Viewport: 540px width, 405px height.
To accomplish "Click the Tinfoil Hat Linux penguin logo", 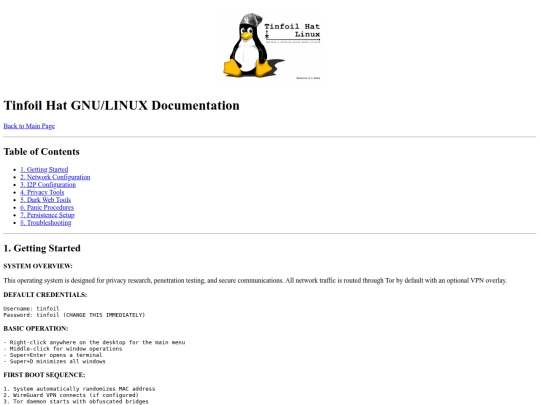I will tap(270, 48).
